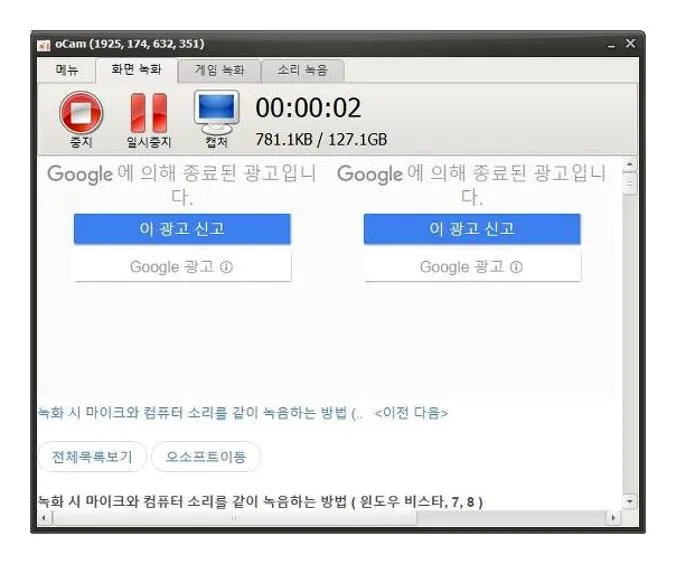Switch to the 화면 녹화 tab
The height and width of the screenshot is (564, 676).
click(x=136, y=70)
